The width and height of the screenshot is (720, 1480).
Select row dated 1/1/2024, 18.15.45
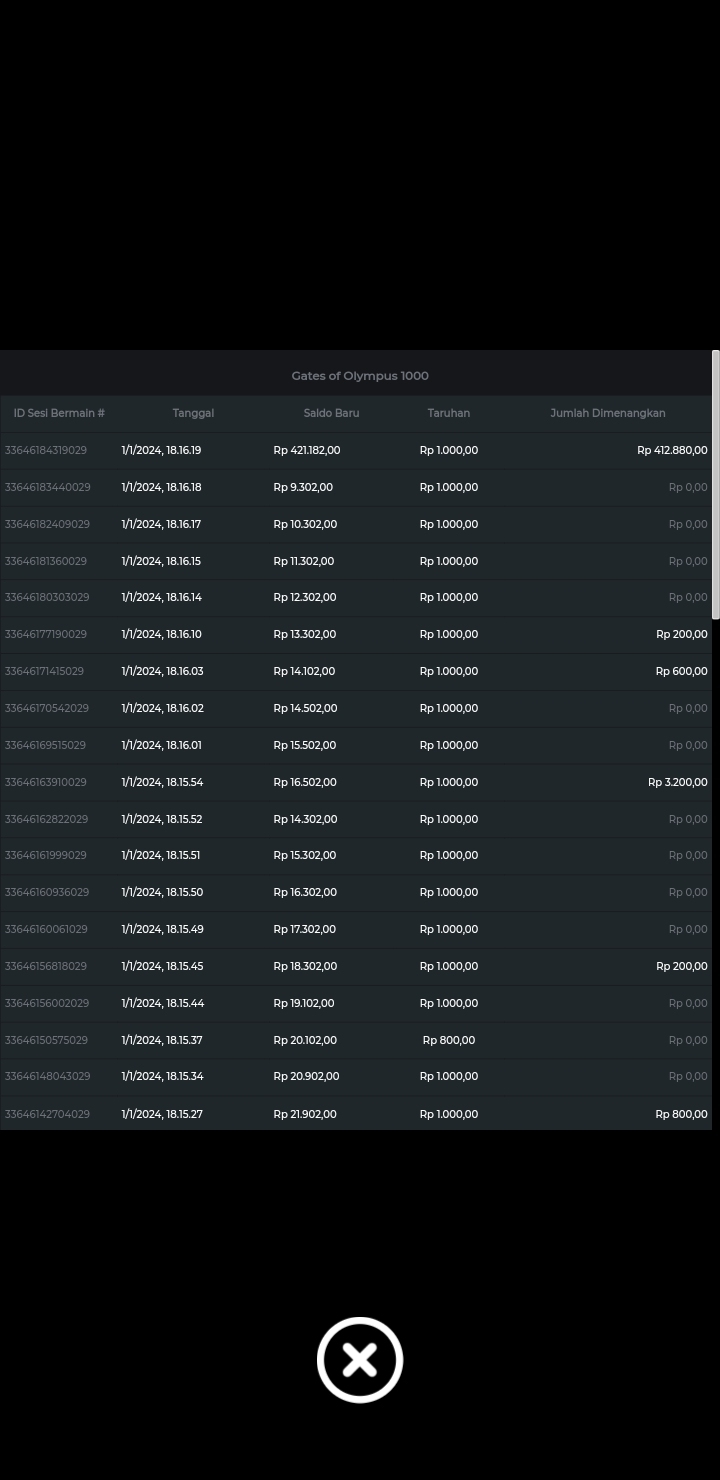point(162,966)
